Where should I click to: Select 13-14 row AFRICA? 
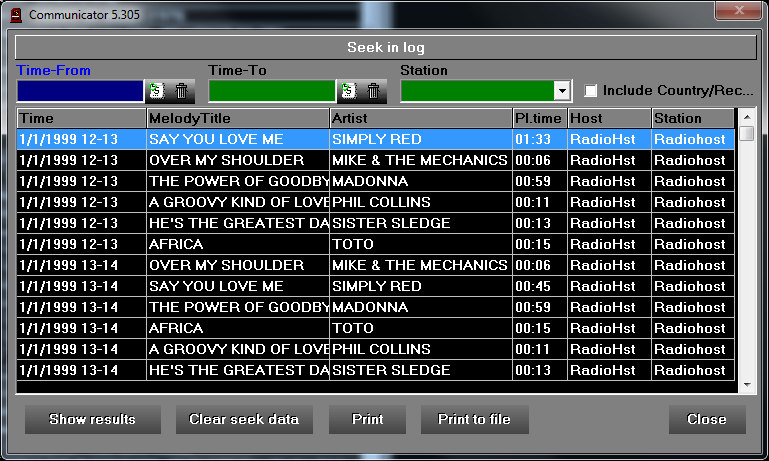coord(376,328)
